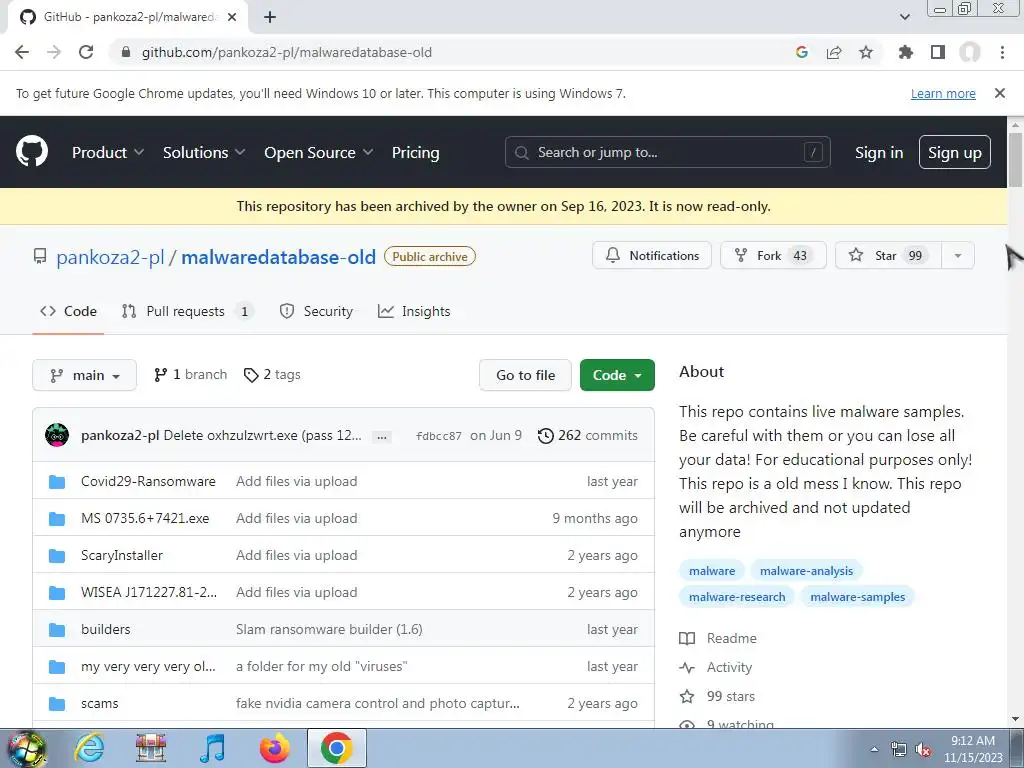Viewport: 1024px width, 768px height.
Task: Expand the Product menu
Action: tap(108, 152)
